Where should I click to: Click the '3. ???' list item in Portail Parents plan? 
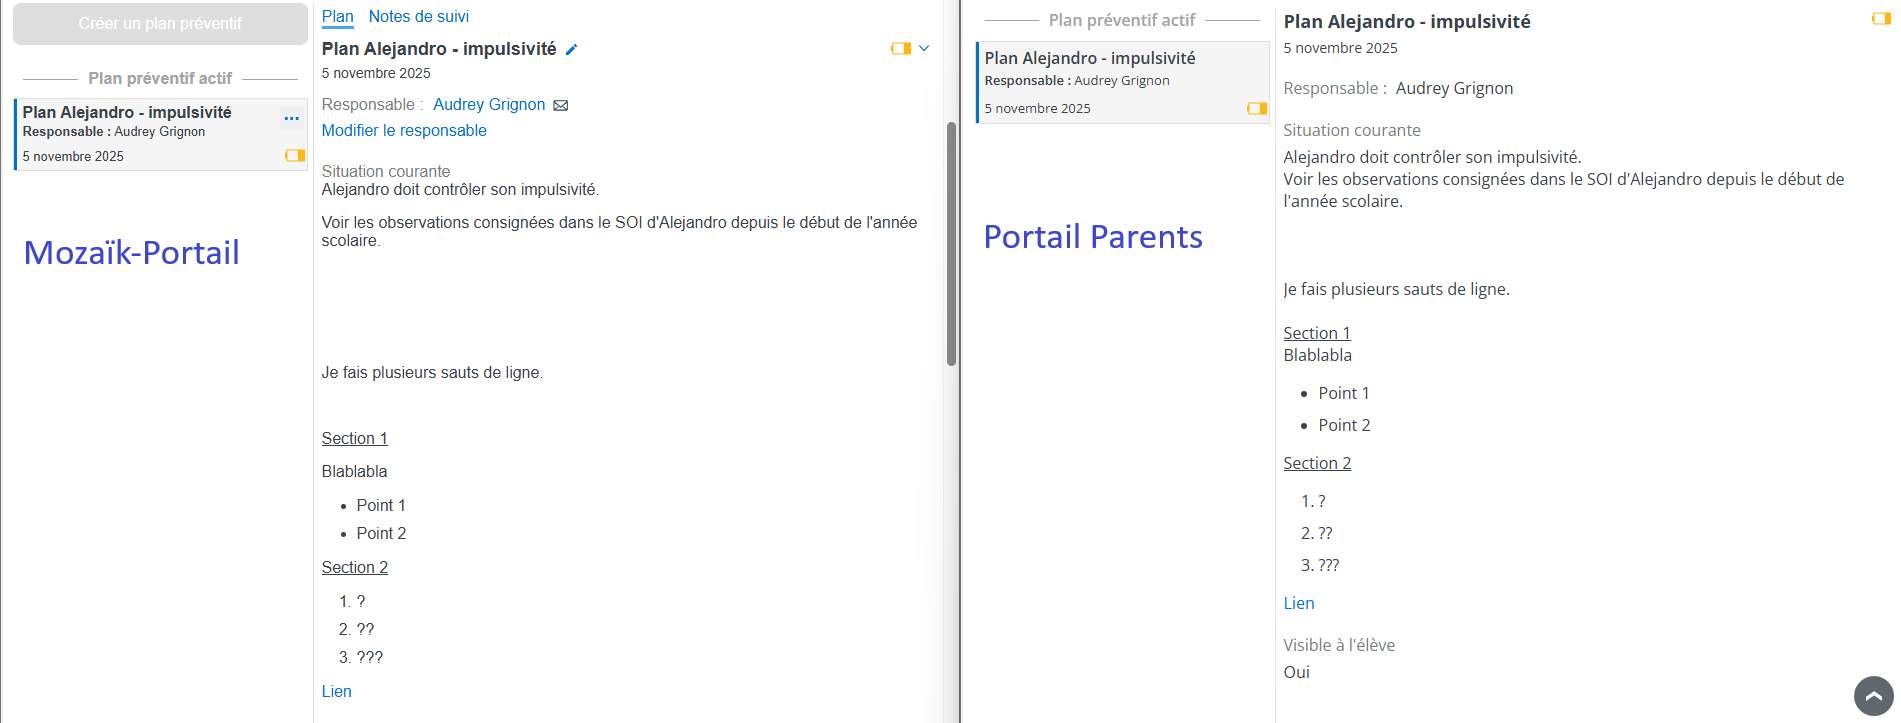pos(1320,565)
